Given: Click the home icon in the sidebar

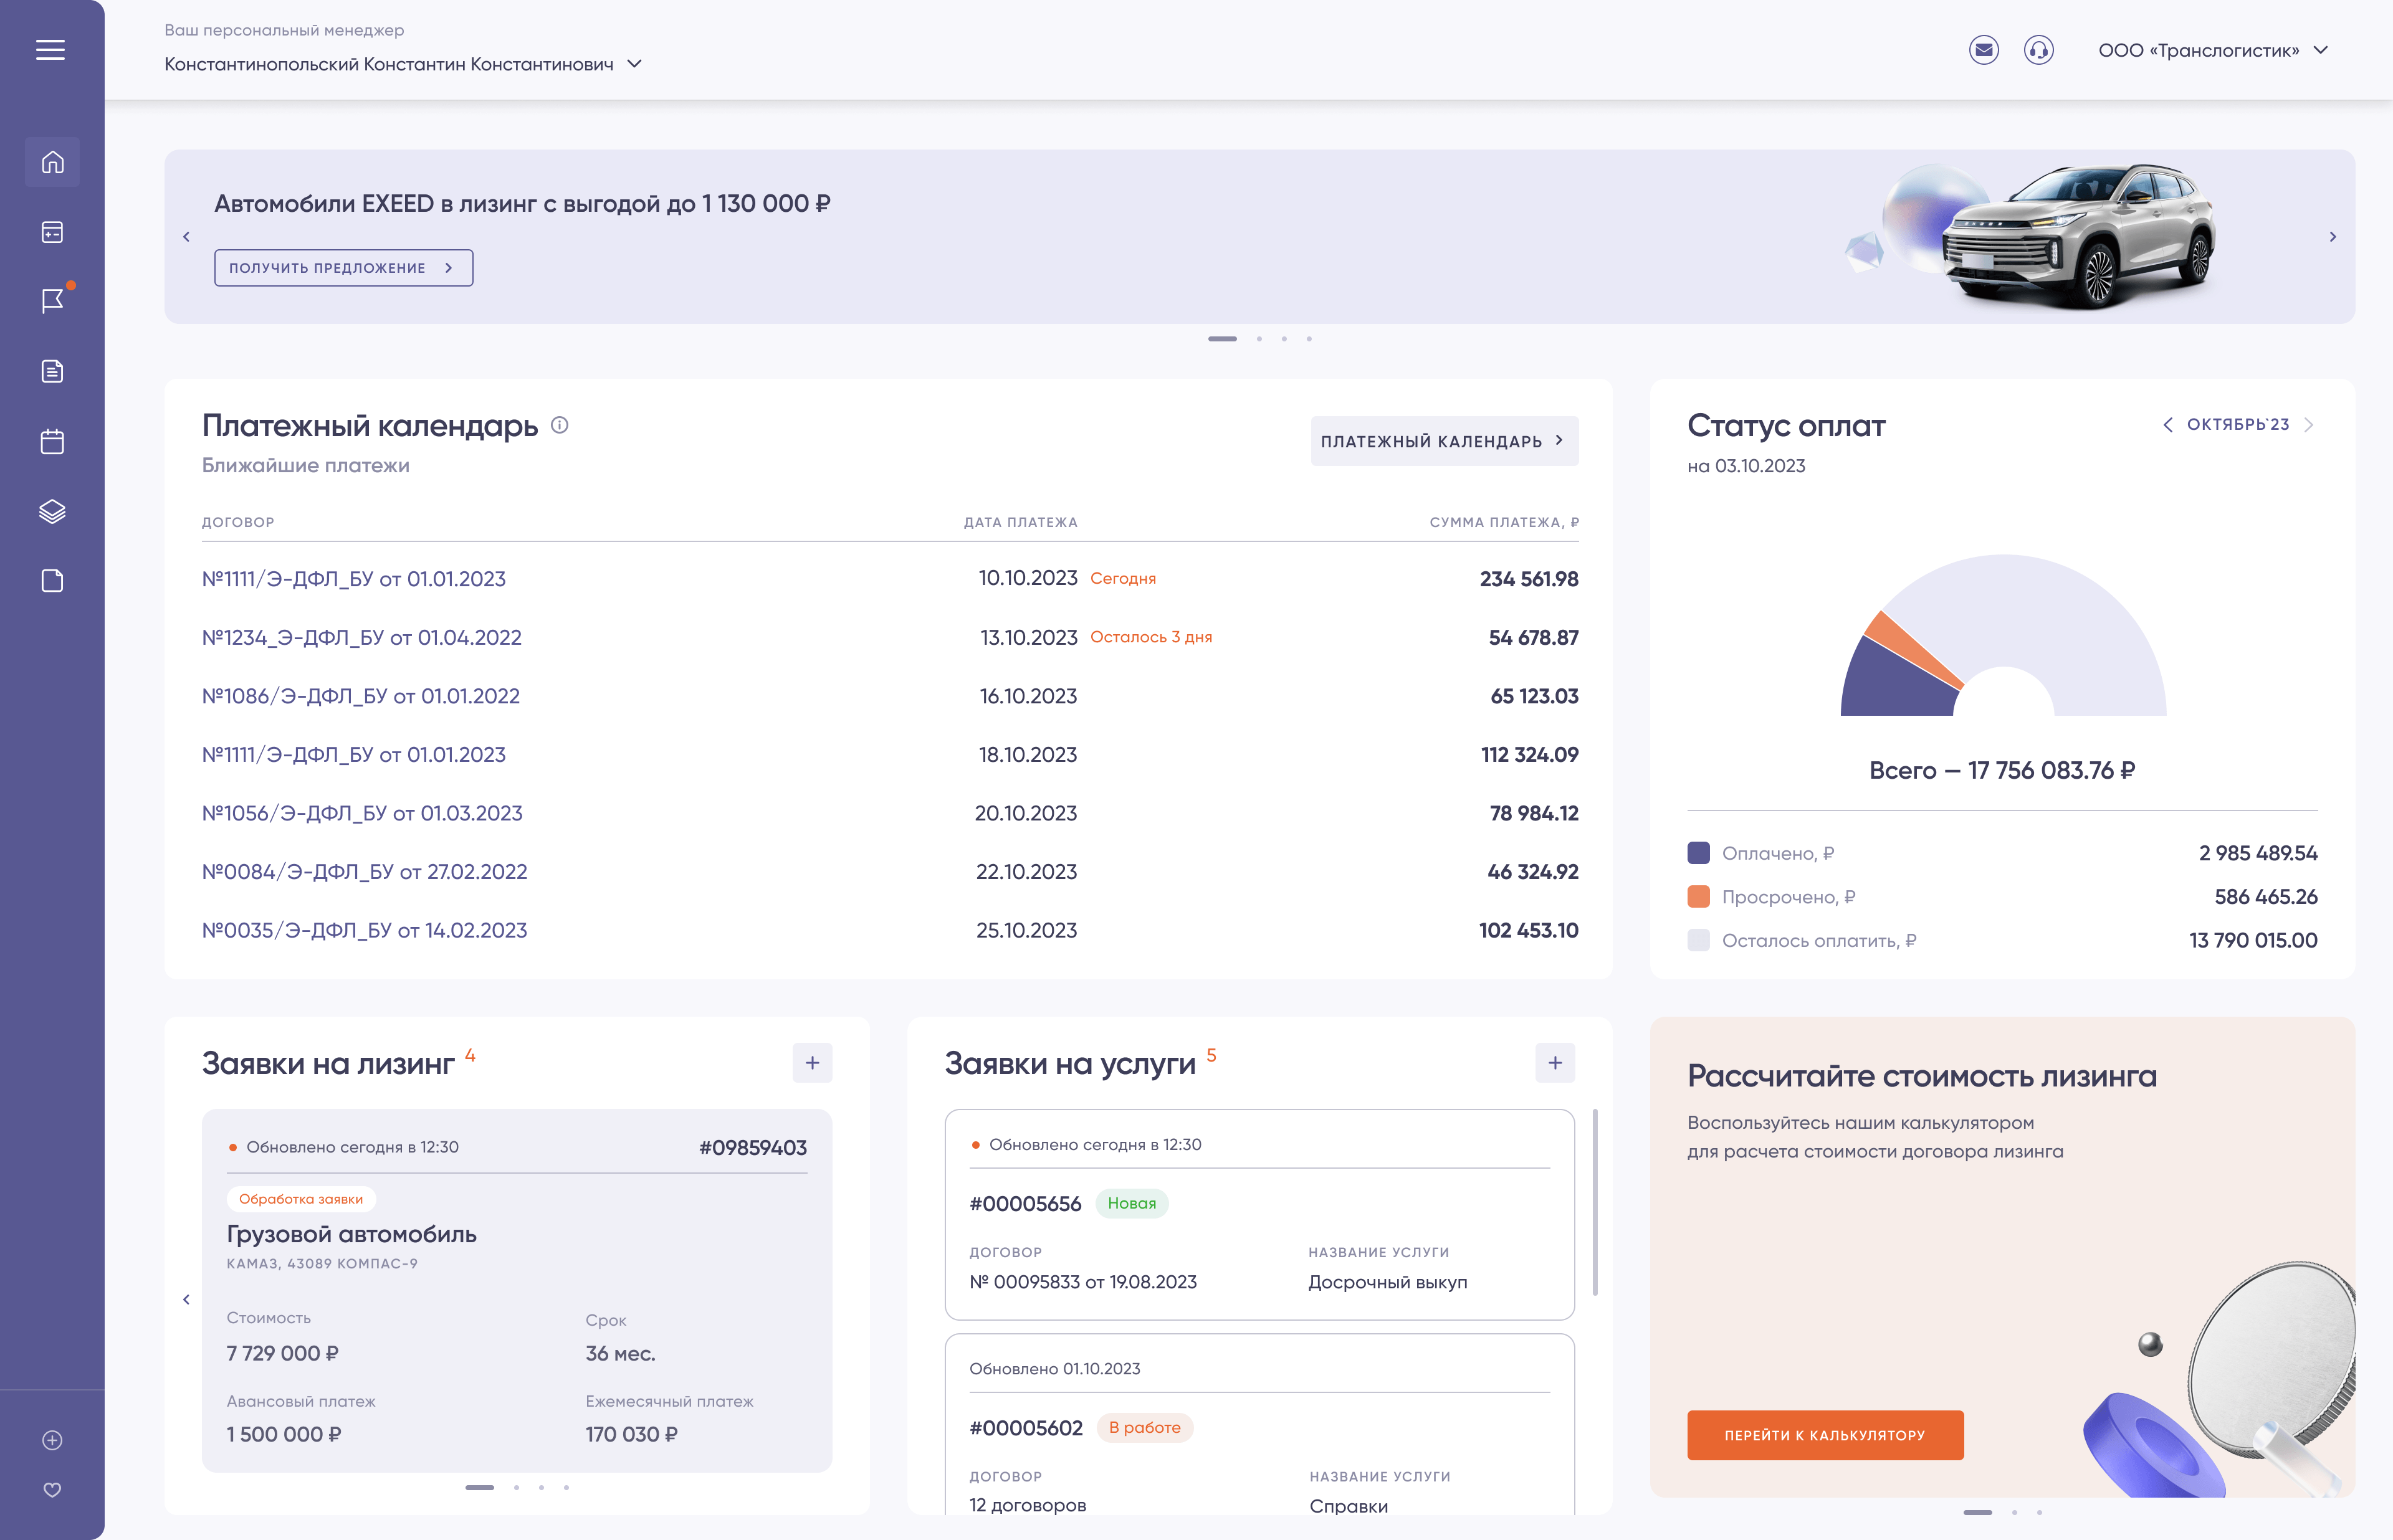Looking at the screenshot, I should pos(52,162).
